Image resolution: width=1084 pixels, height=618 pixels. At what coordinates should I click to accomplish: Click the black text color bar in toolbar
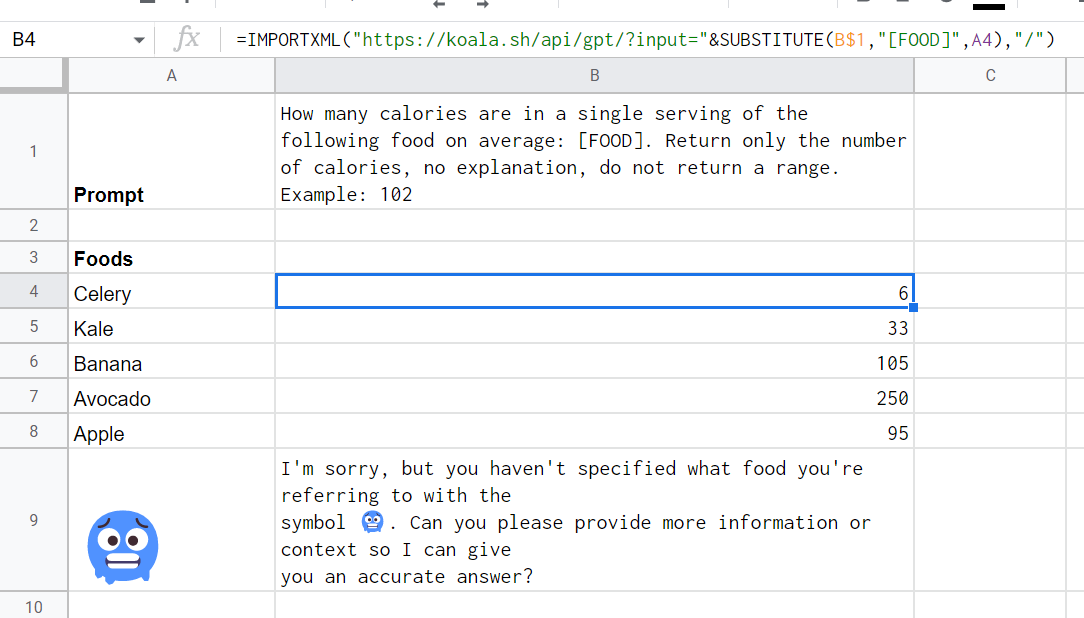click(x=988, y=6)
